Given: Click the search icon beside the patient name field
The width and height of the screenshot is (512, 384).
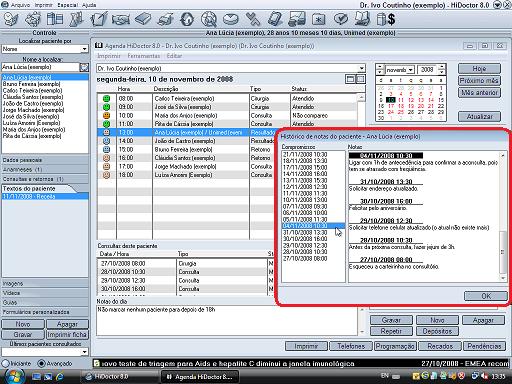Looking at the screenshot, I should [84, 67].
